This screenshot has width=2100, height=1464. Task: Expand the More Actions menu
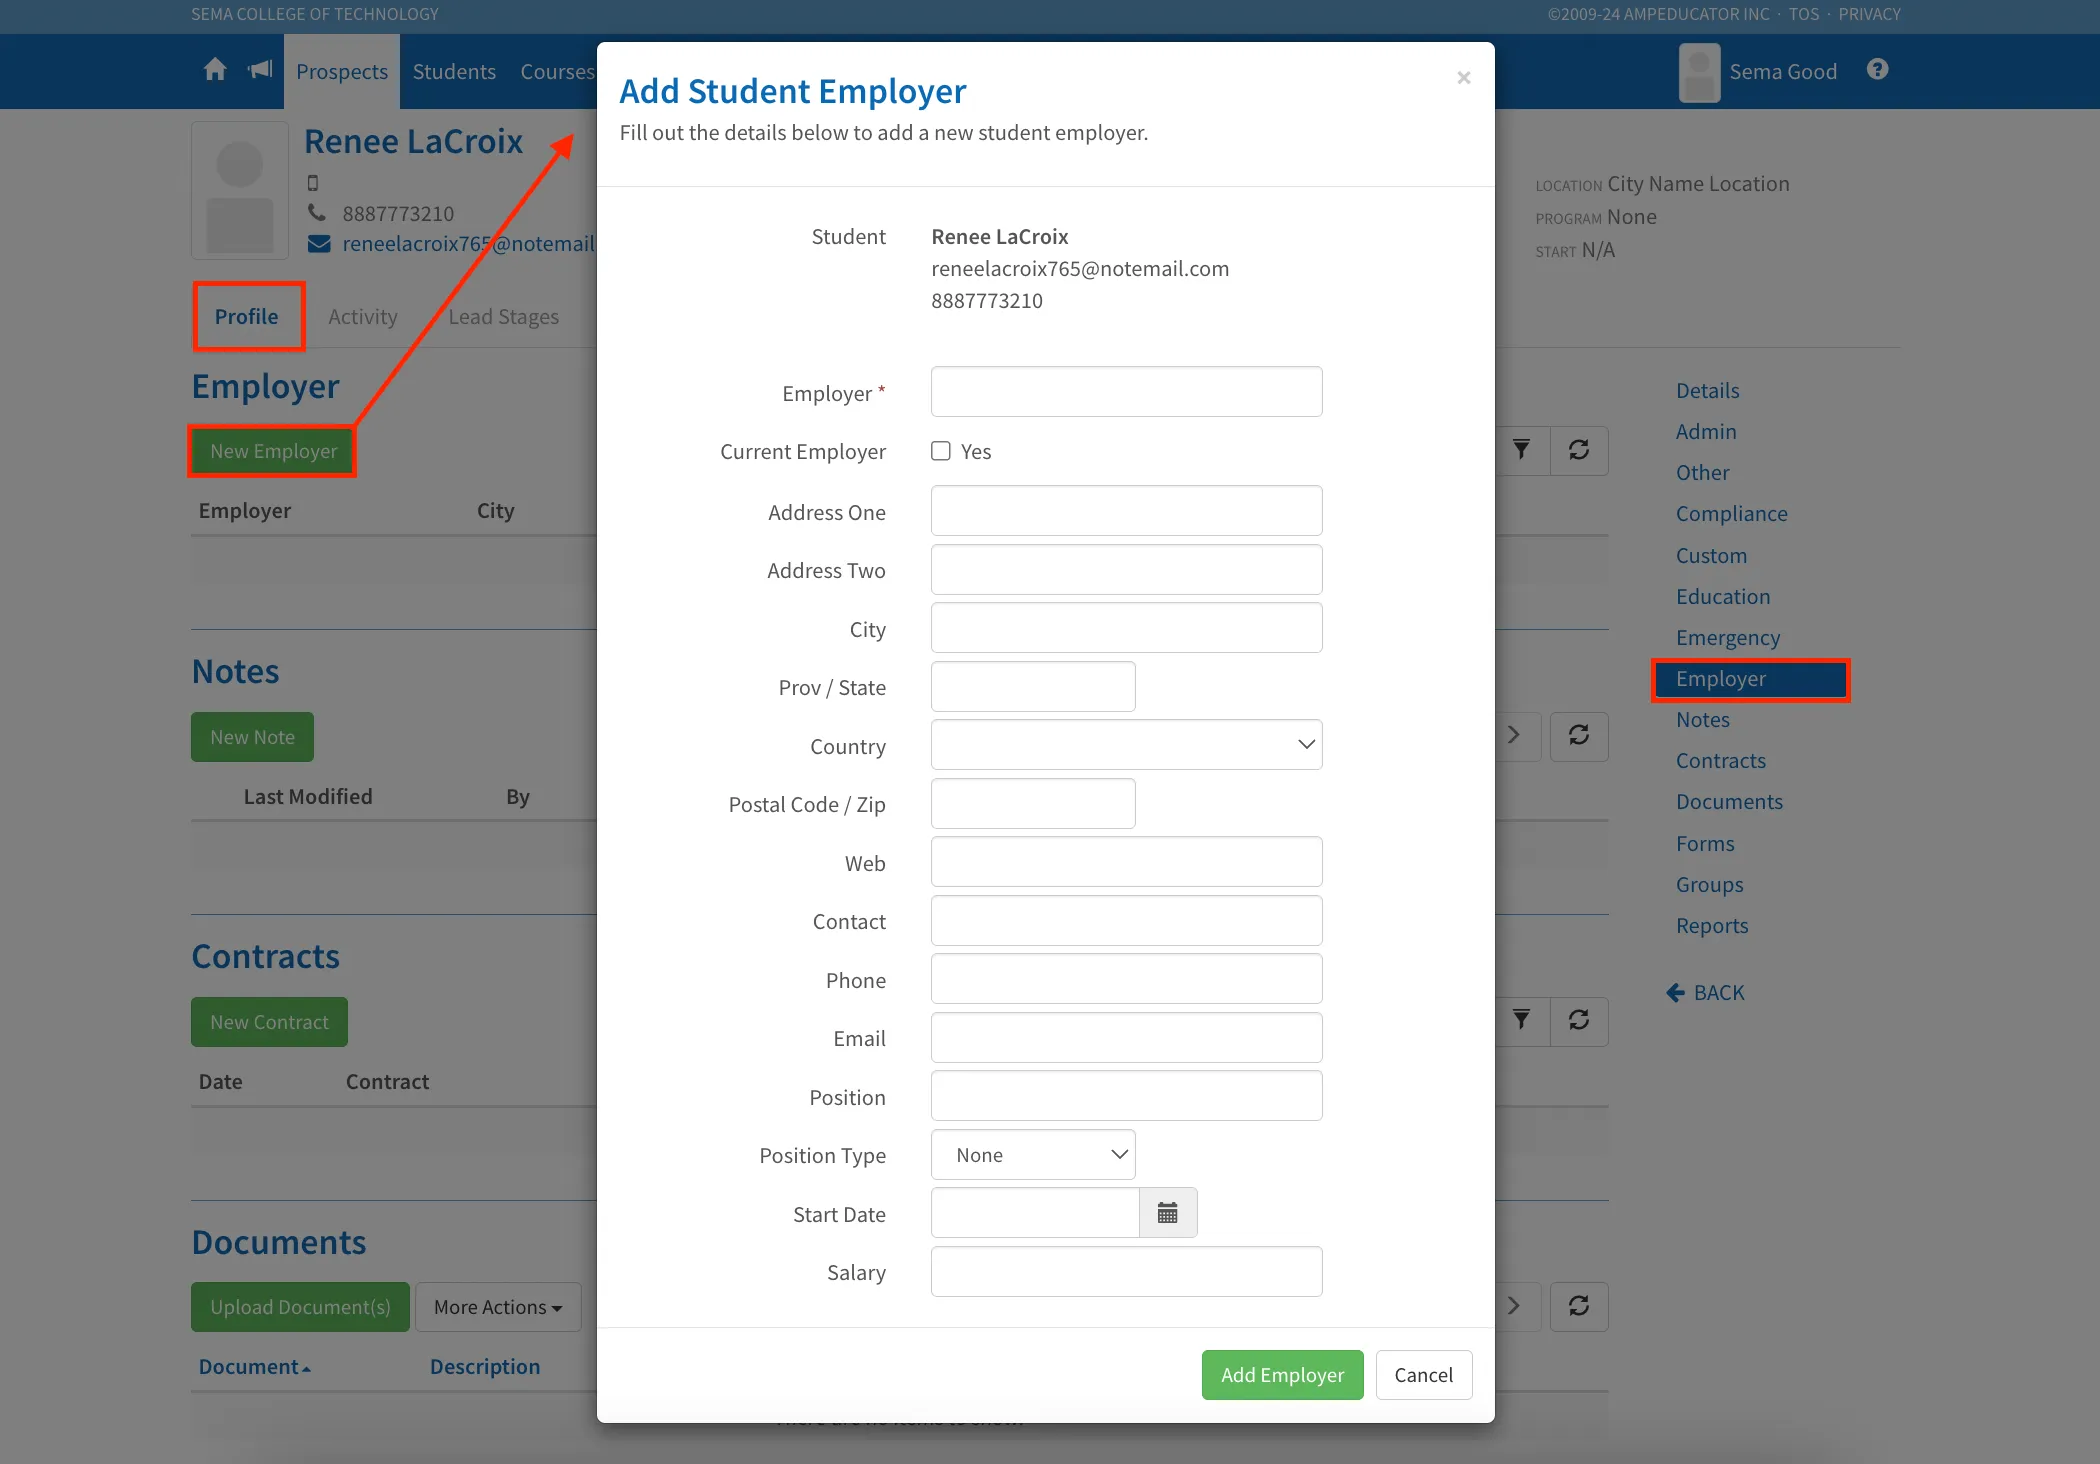[x=498, y=1307]
